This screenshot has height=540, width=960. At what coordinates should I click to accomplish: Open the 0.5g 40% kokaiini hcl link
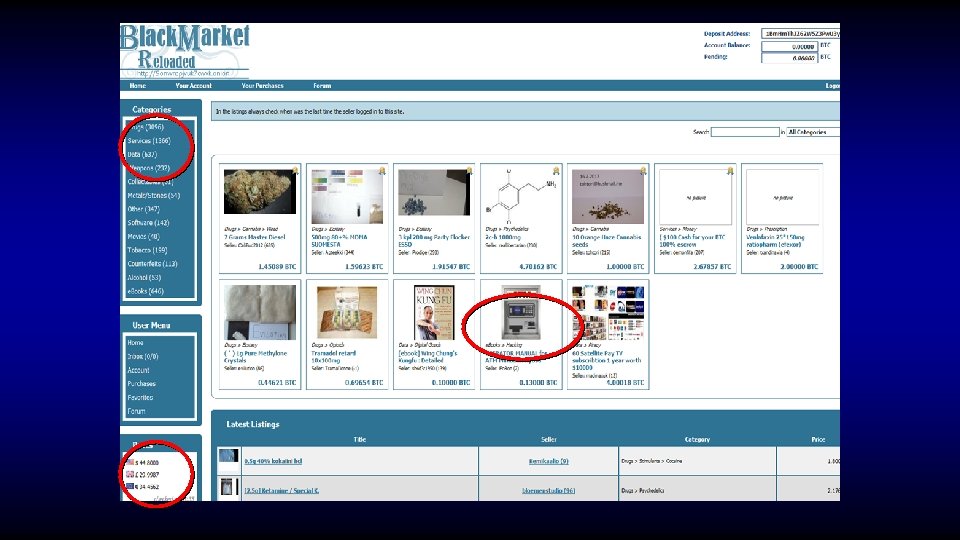tap(273, 461)
